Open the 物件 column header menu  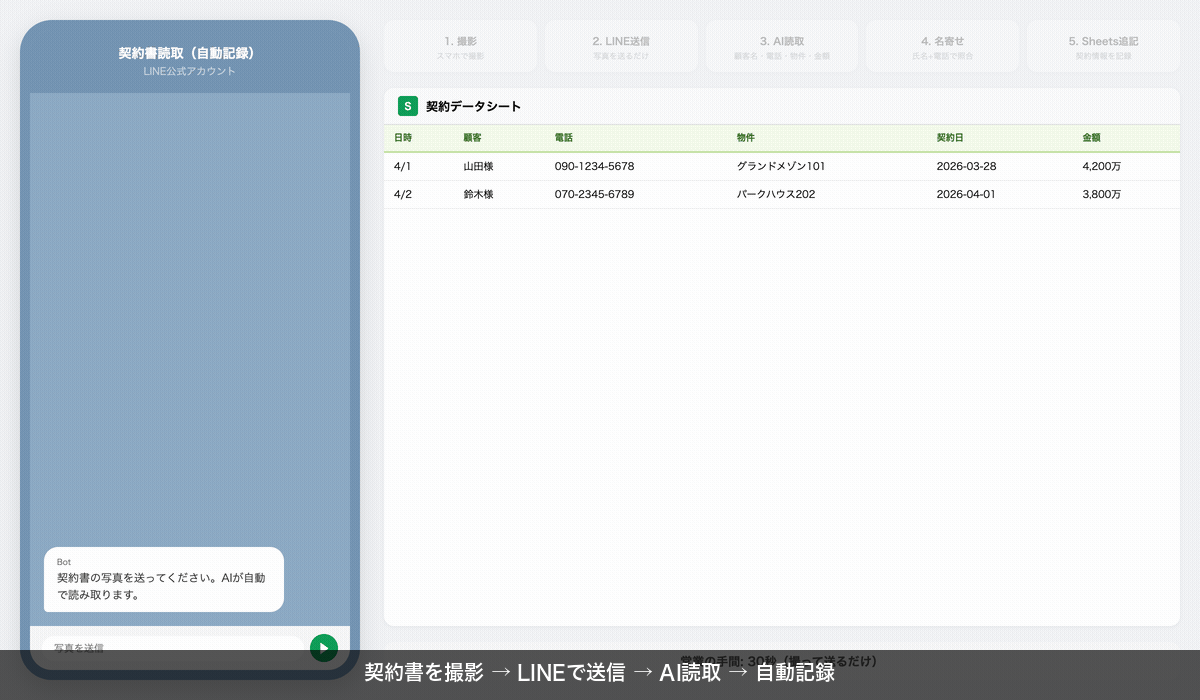pyautogui.click(x=746, y=138)
